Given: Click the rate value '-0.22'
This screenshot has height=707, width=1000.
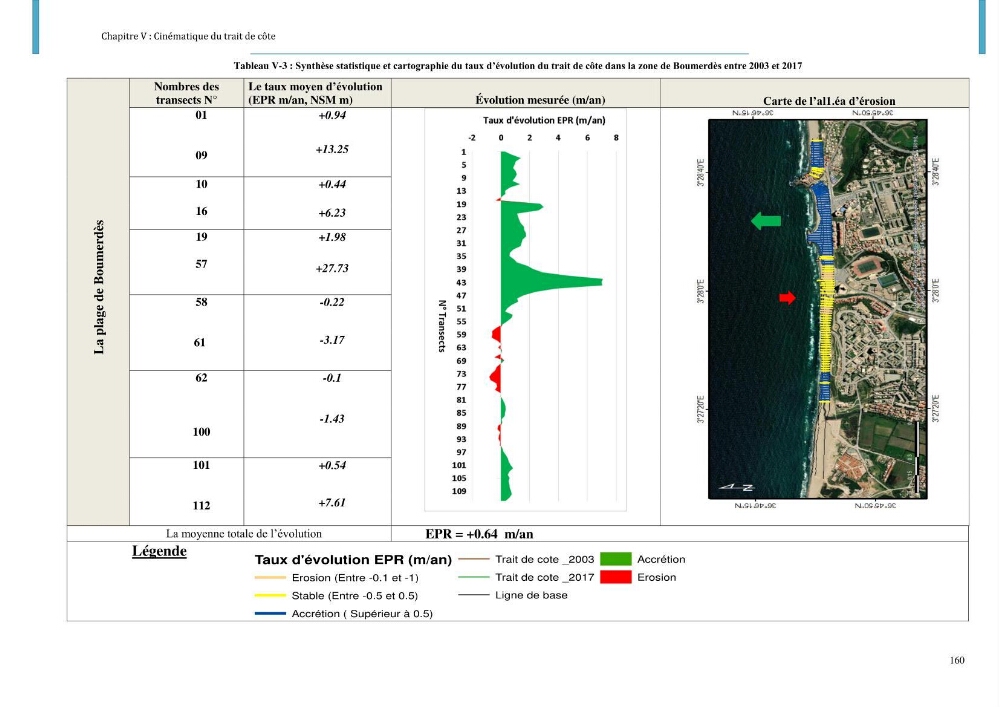Looking at the screenshot, I should click(x=332, y=303).
